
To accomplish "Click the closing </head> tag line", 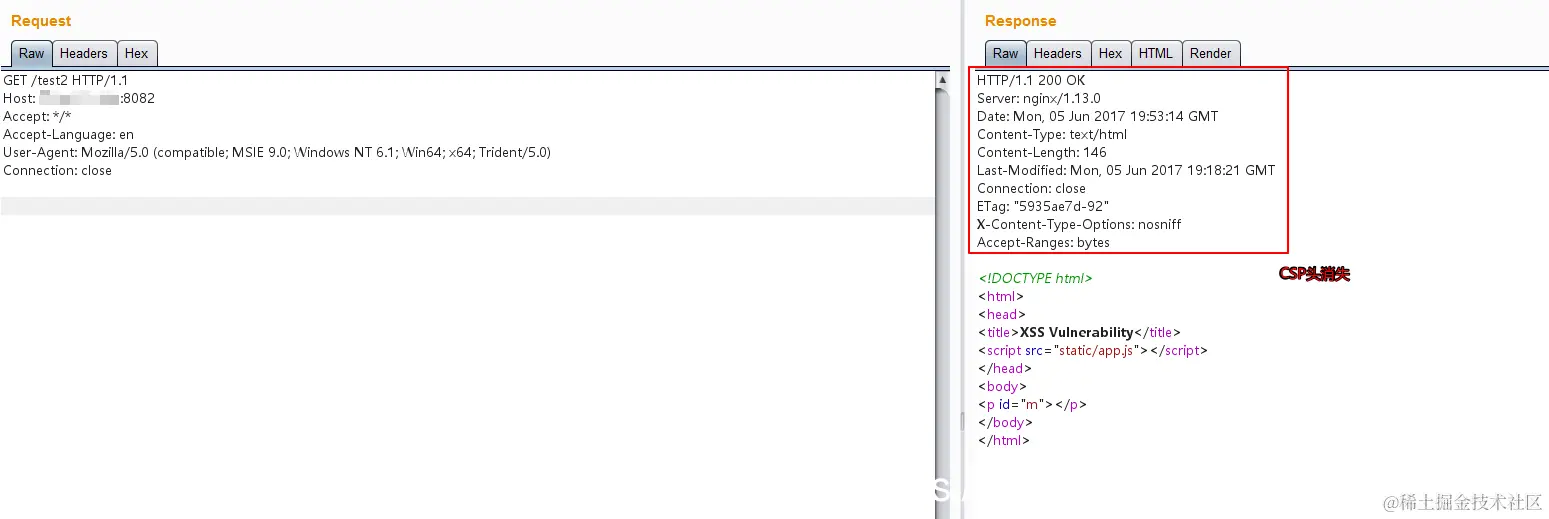I will click(1004, 368).
